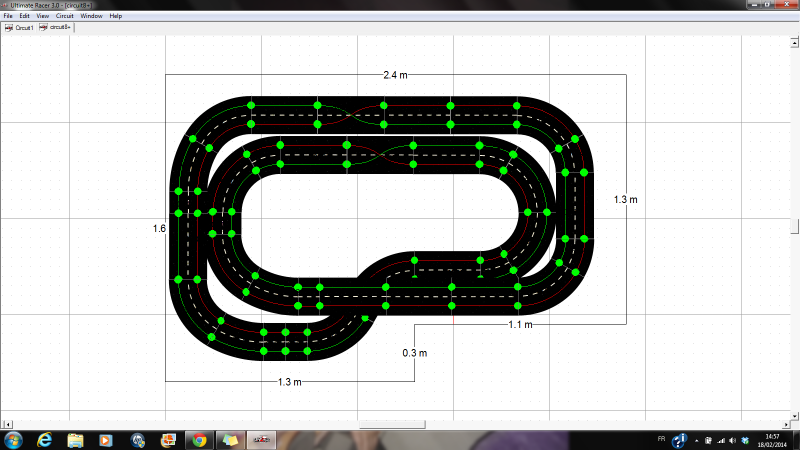Switch to the Circuit1 tab
The image size is (800, 450).
click(21, 28)
